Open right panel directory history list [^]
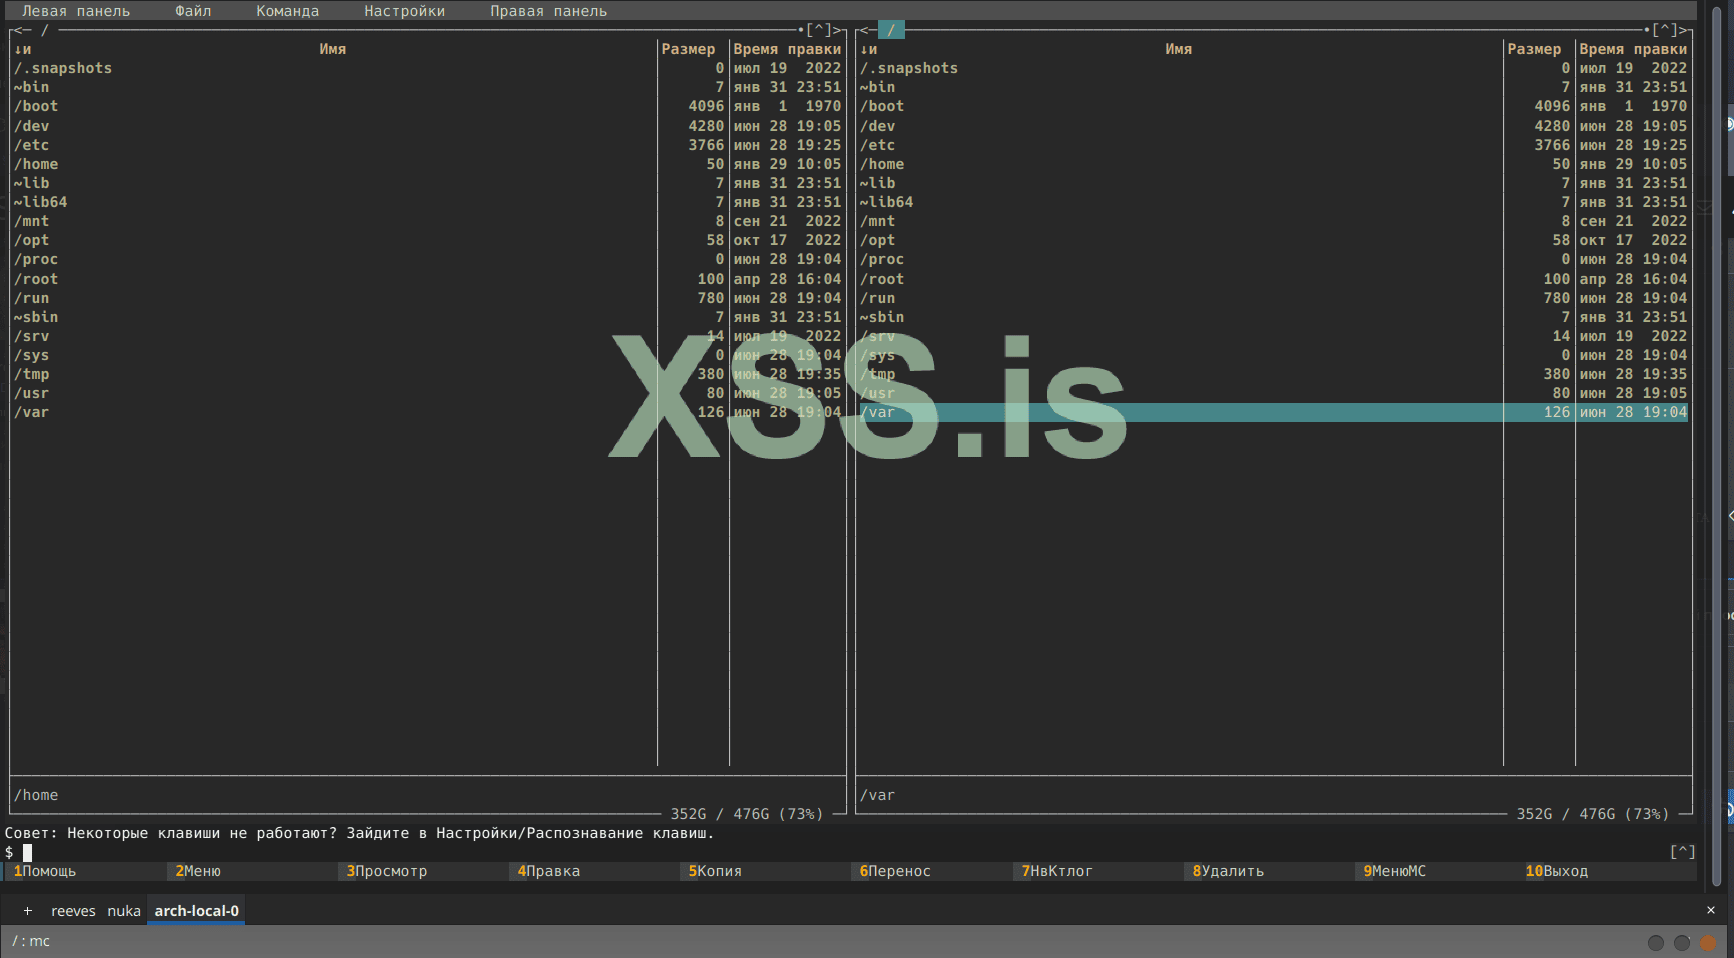 coord(1664,30)
